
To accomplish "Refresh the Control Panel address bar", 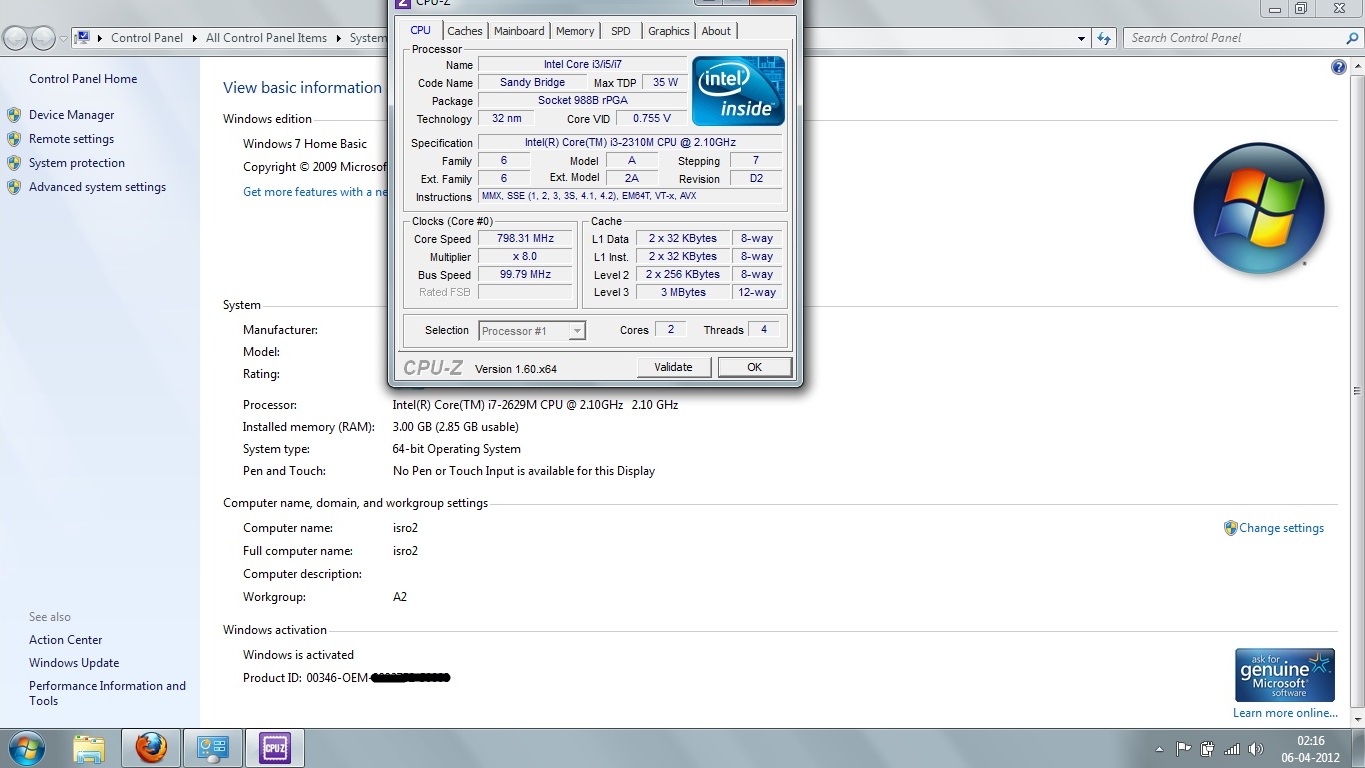I will [x=1104, y=38].
